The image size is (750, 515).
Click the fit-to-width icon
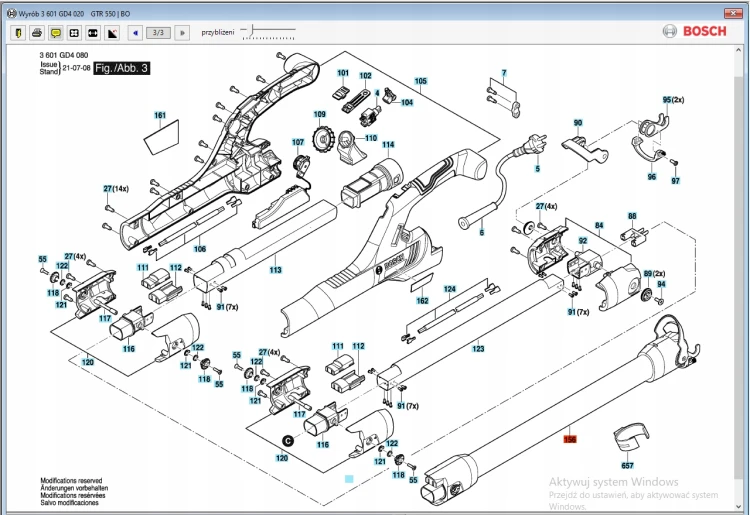93,33
